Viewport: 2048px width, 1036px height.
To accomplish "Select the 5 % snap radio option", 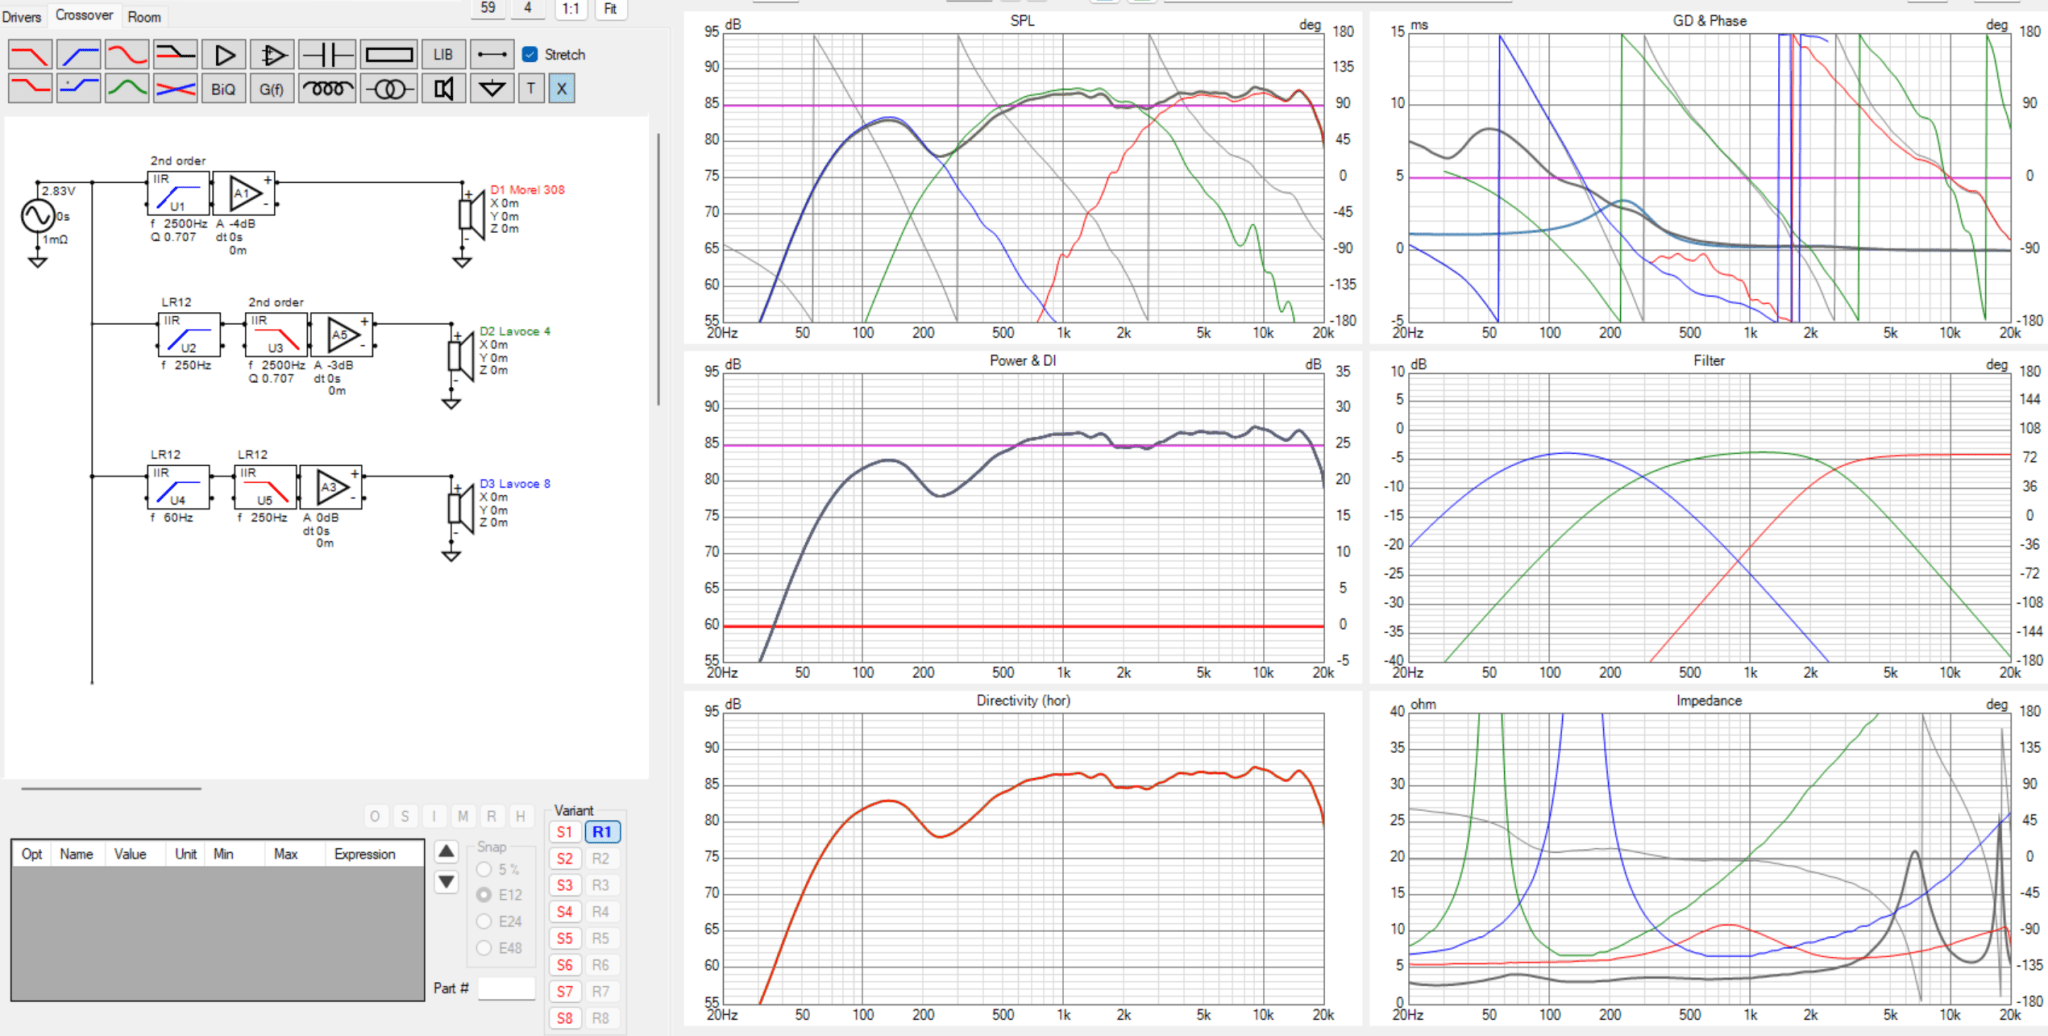I will click(484, 869).
